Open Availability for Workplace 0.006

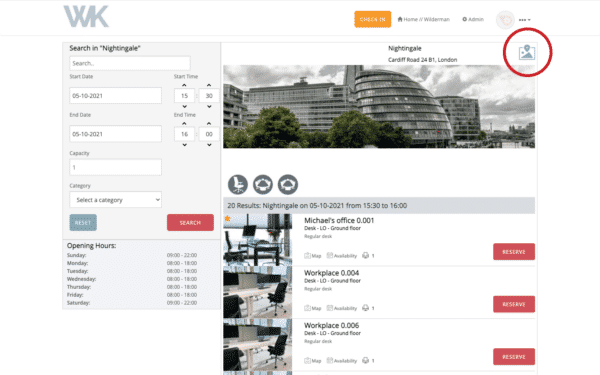(x=342, y=360)
